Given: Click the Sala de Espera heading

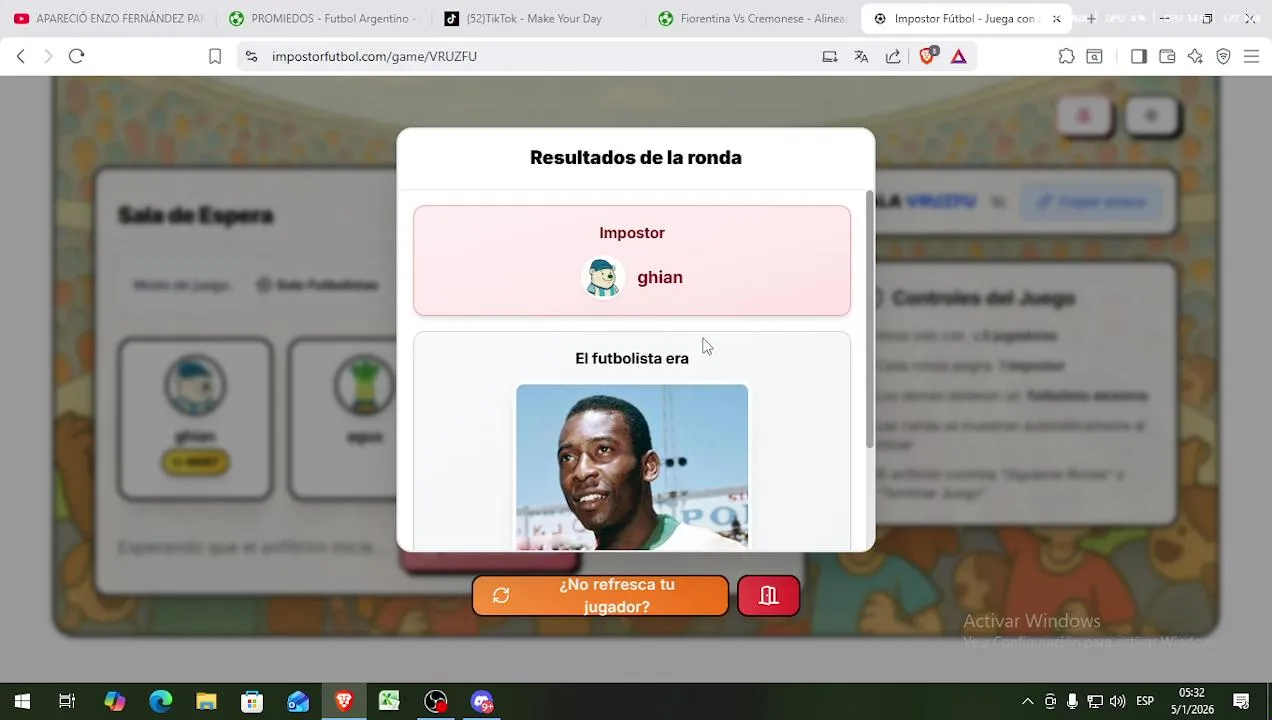Looking at the screenshot, I should [196, 216].
